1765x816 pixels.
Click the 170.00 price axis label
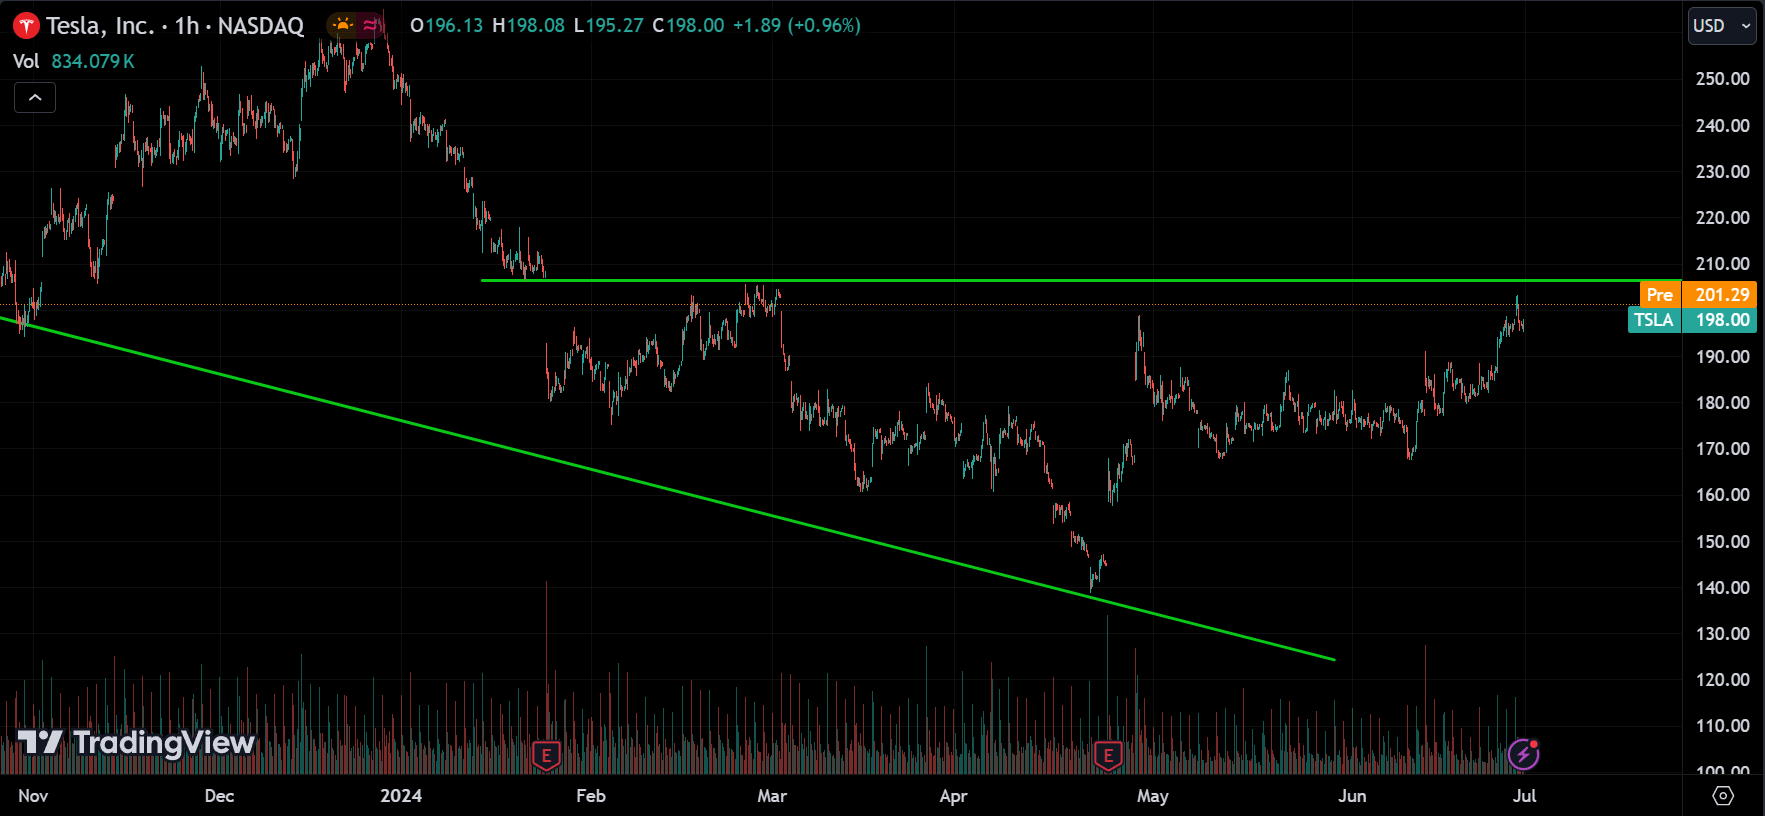click(x=1722, y=448)
